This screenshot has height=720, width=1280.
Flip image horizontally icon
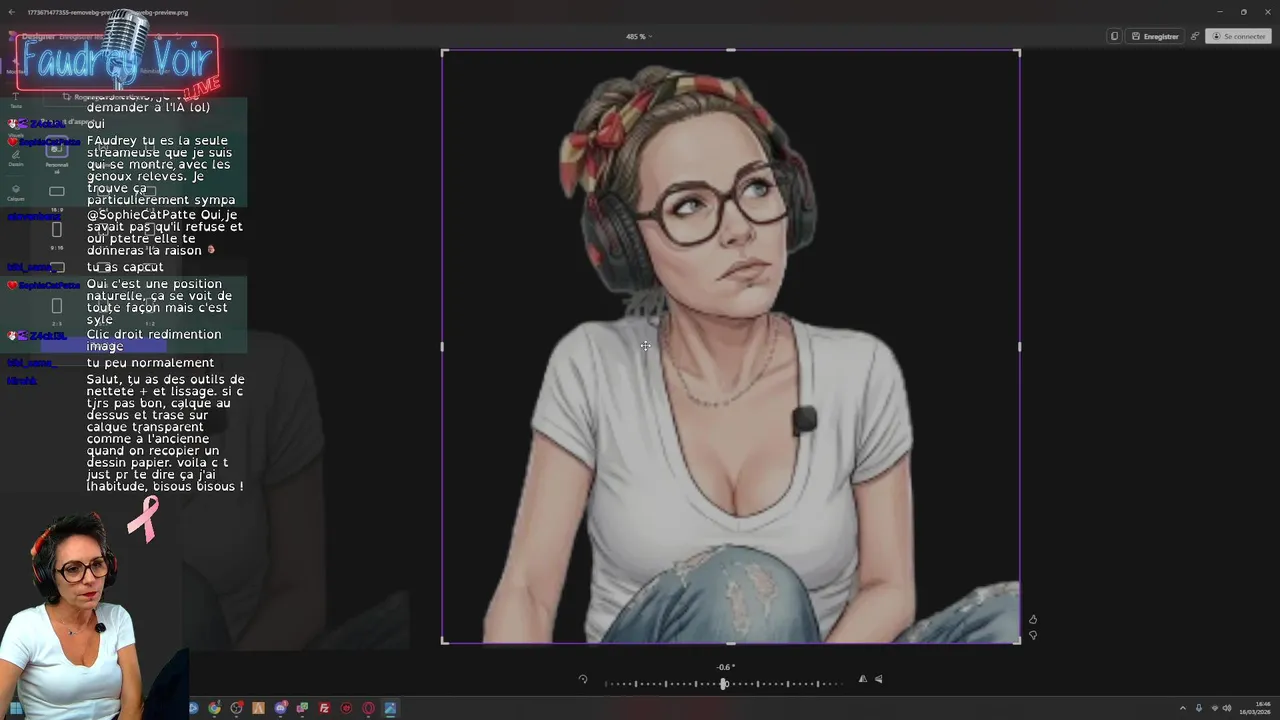click(863, 679)
